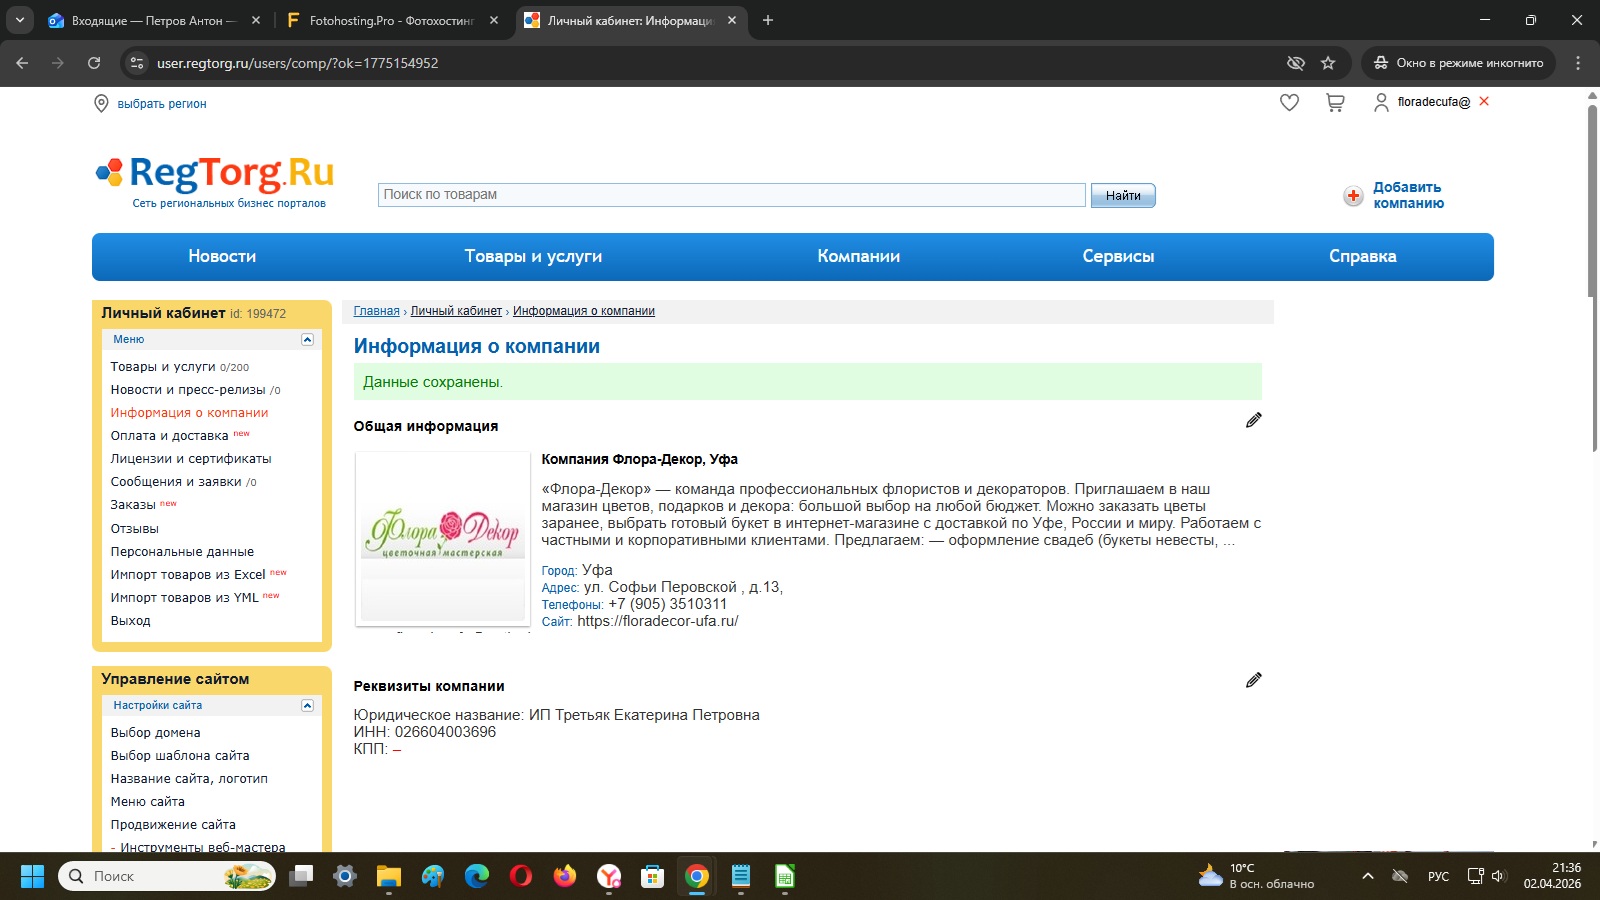Open Название сайта, логотип
Viewport: 1600px width, 900px height.
[x=189, y=779]
